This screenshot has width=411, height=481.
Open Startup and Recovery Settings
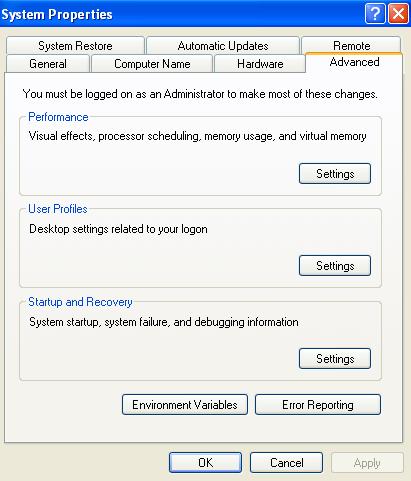(335, 359)
